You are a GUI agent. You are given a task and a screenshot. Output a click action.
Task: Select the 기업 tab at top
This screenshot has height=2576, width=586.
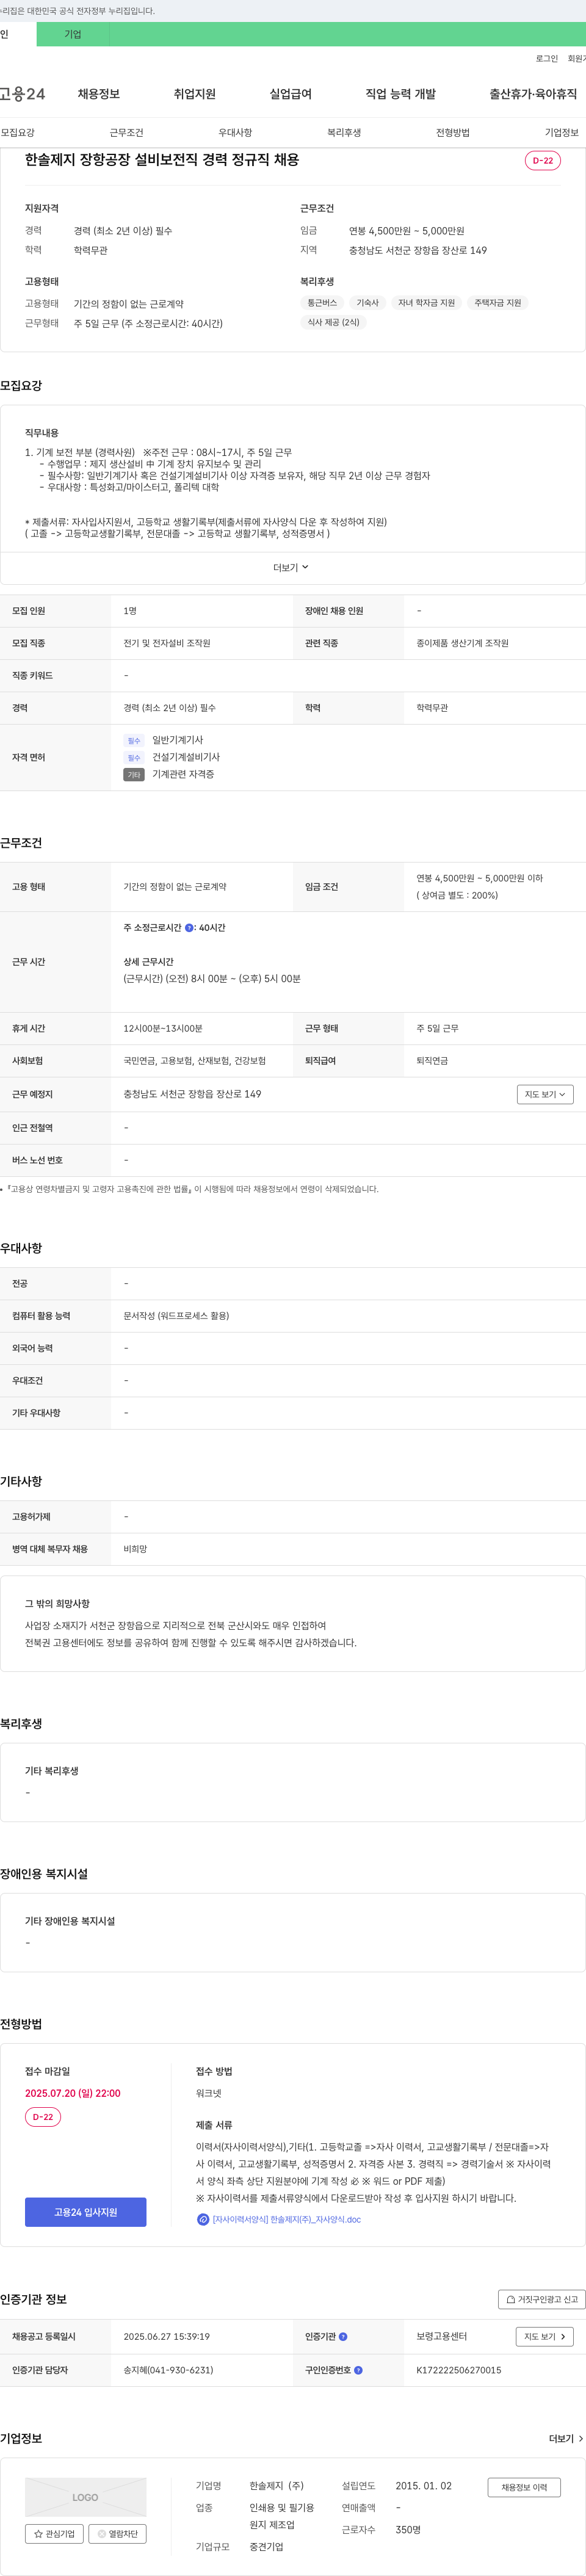tap(73, 34)
